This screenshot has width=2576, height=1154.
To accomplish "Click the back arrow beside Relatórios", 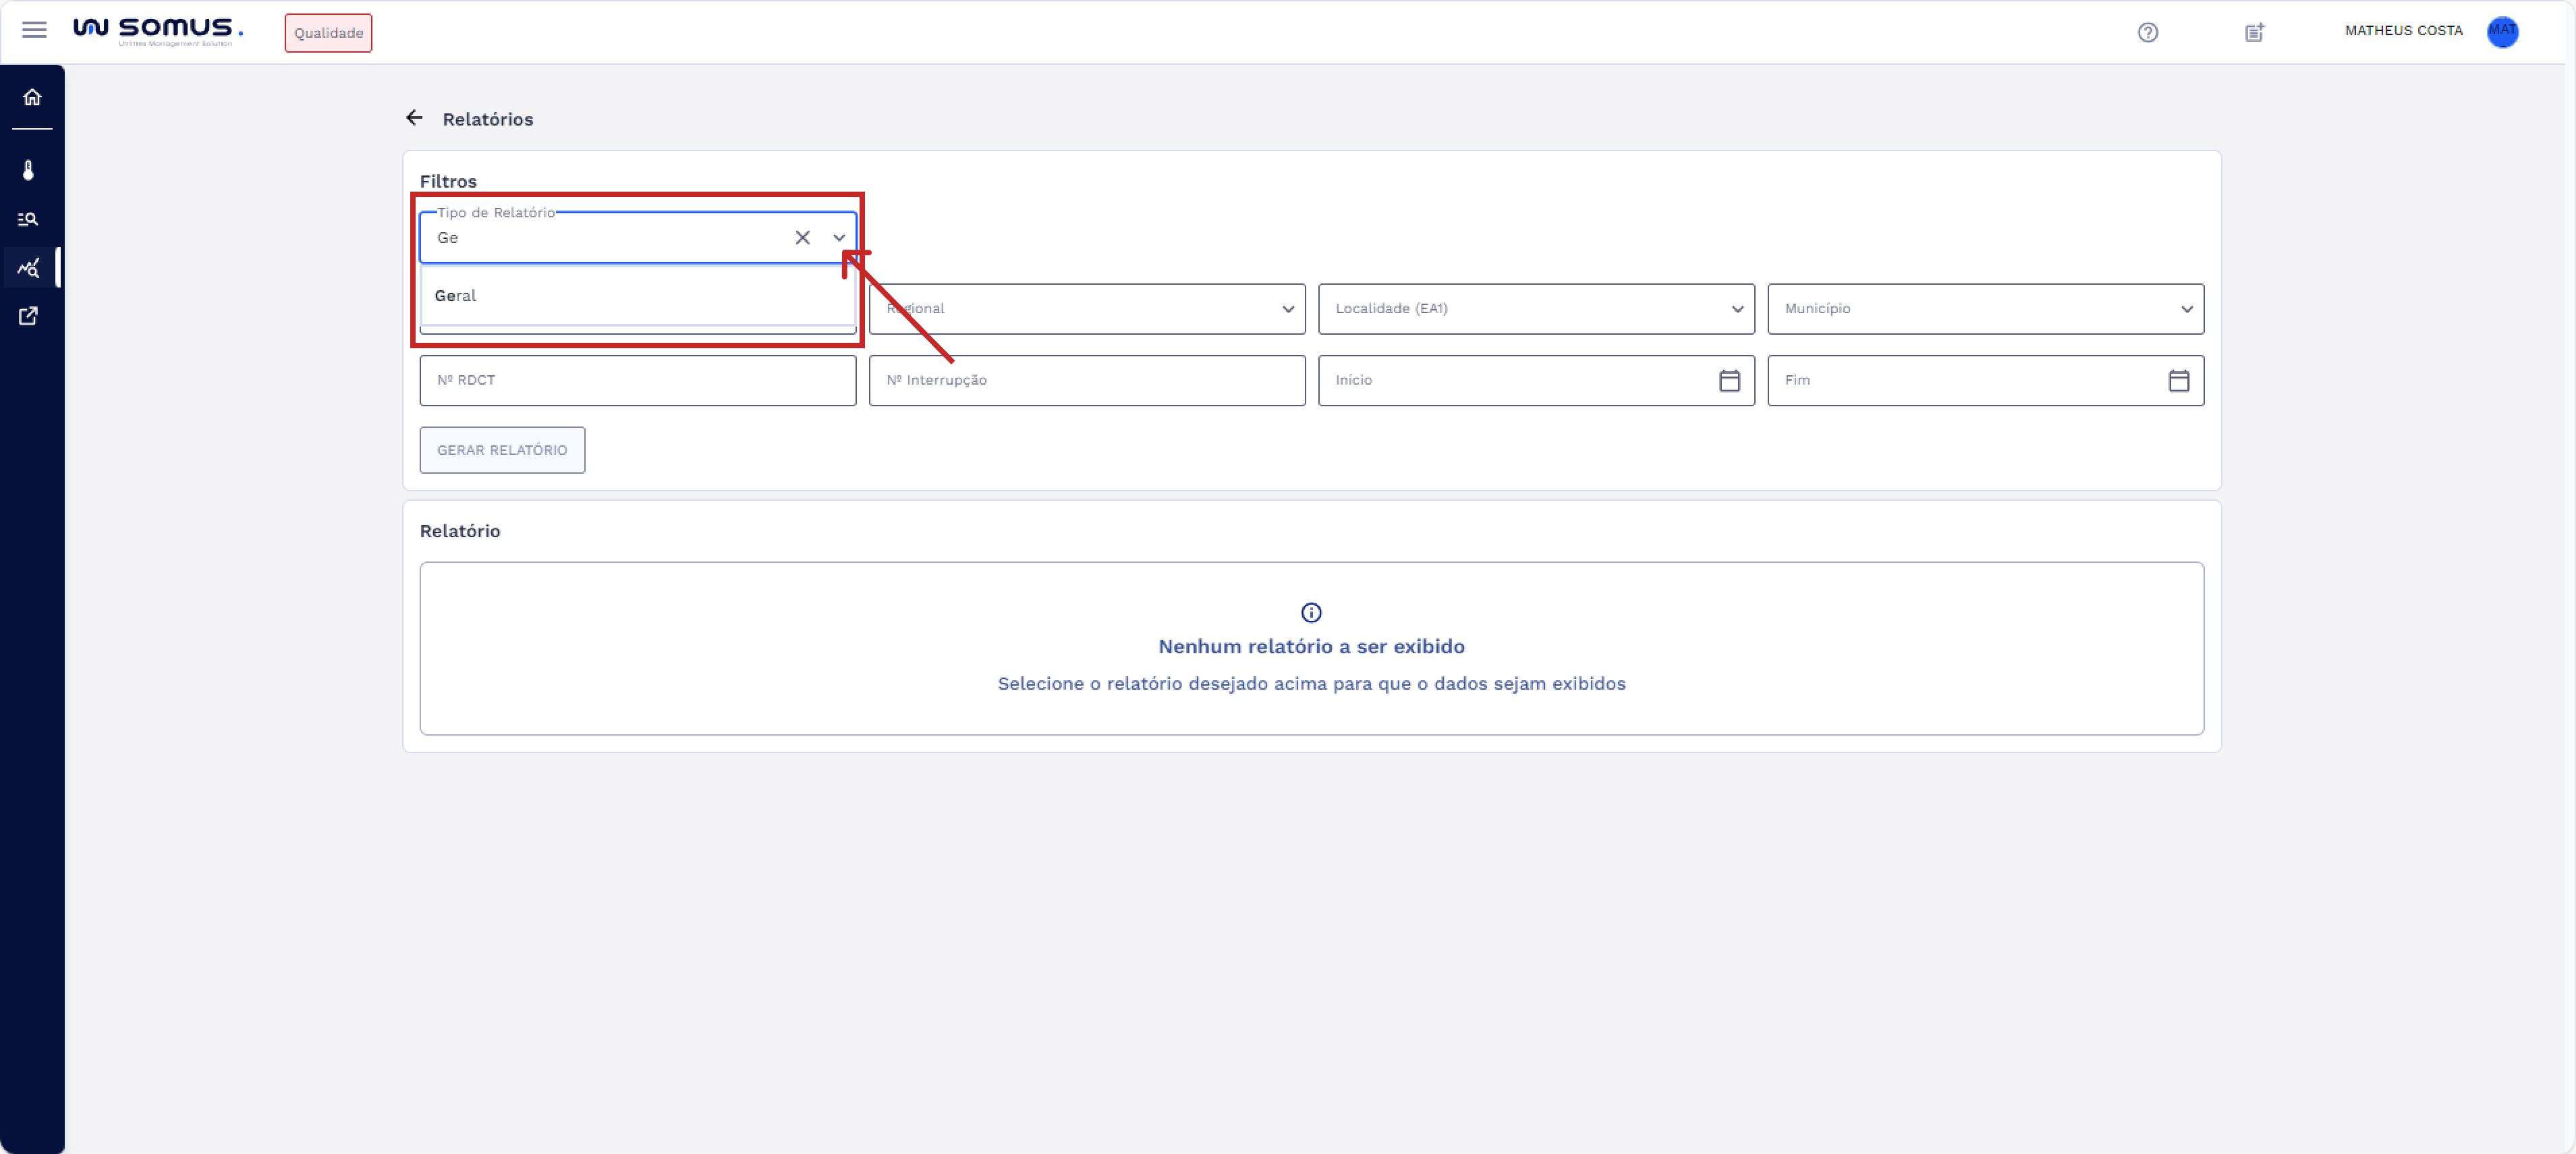I will pyautogui.click(x=414, y=118).
